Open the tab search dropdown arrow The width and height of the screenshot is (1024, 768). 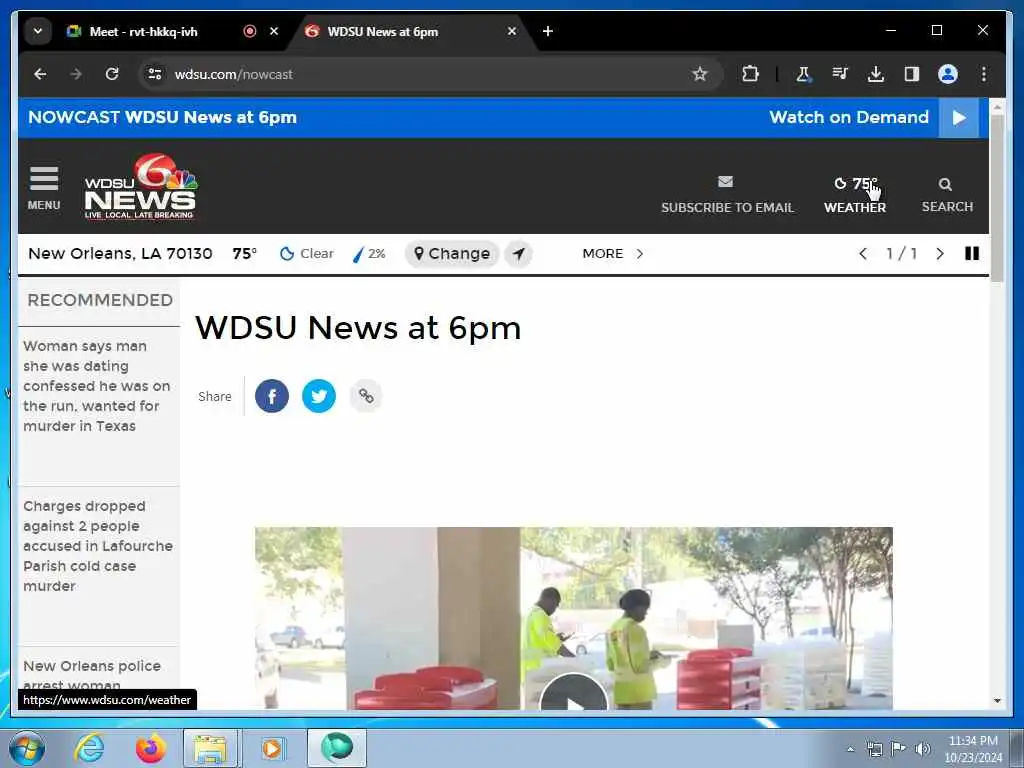[38, 31]
